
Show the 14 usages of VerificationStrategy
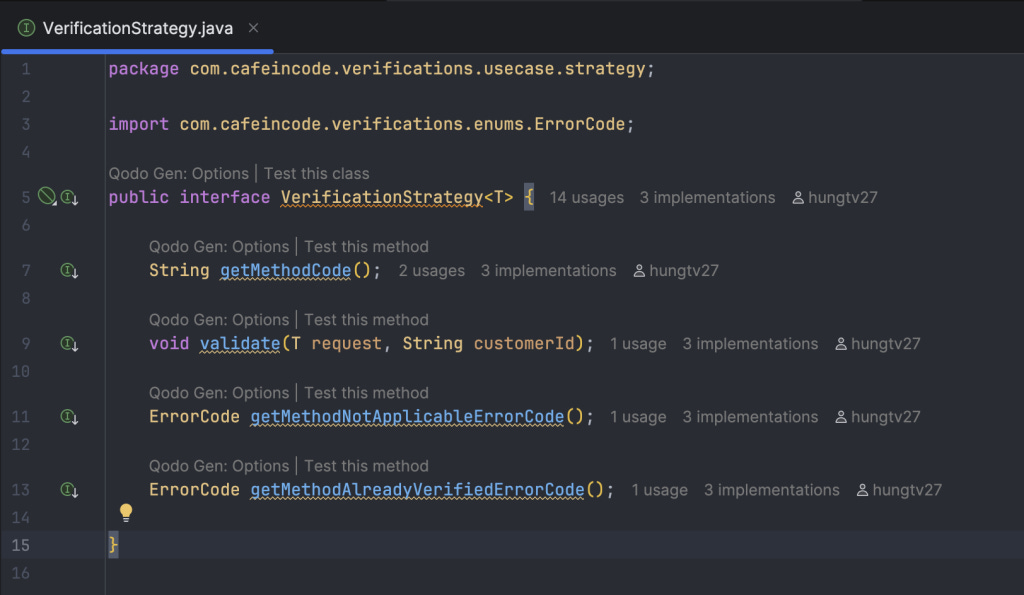click(586, 198)
